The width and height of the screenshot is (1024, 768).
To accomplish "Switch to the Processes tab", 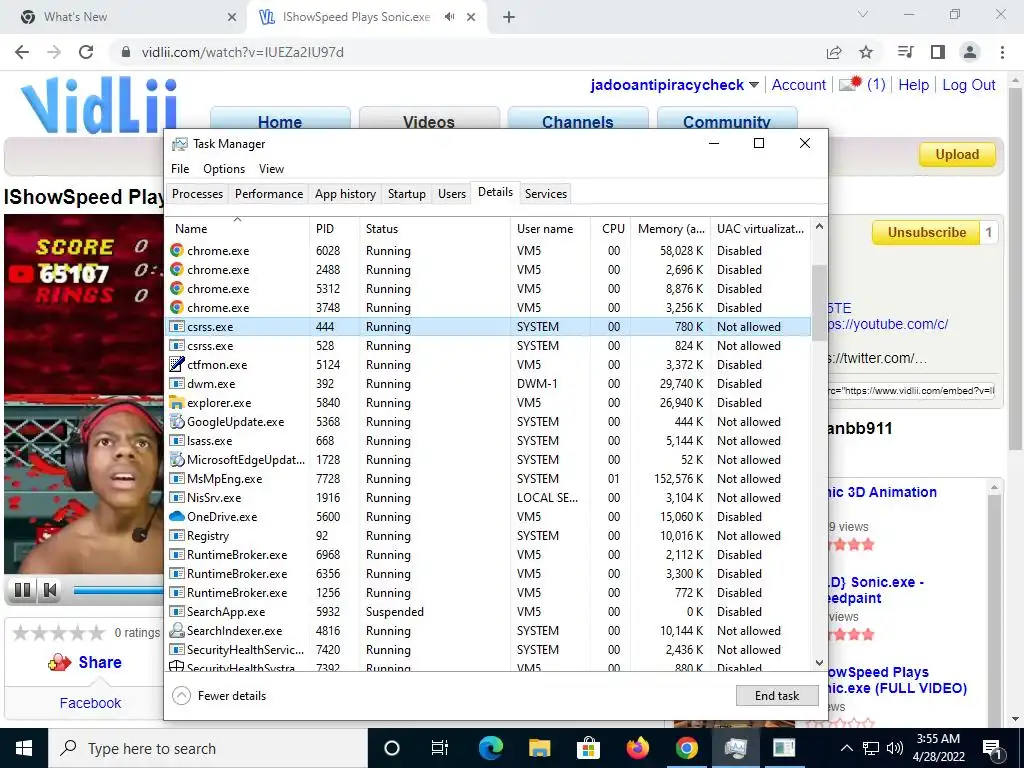I will [197, 194].
